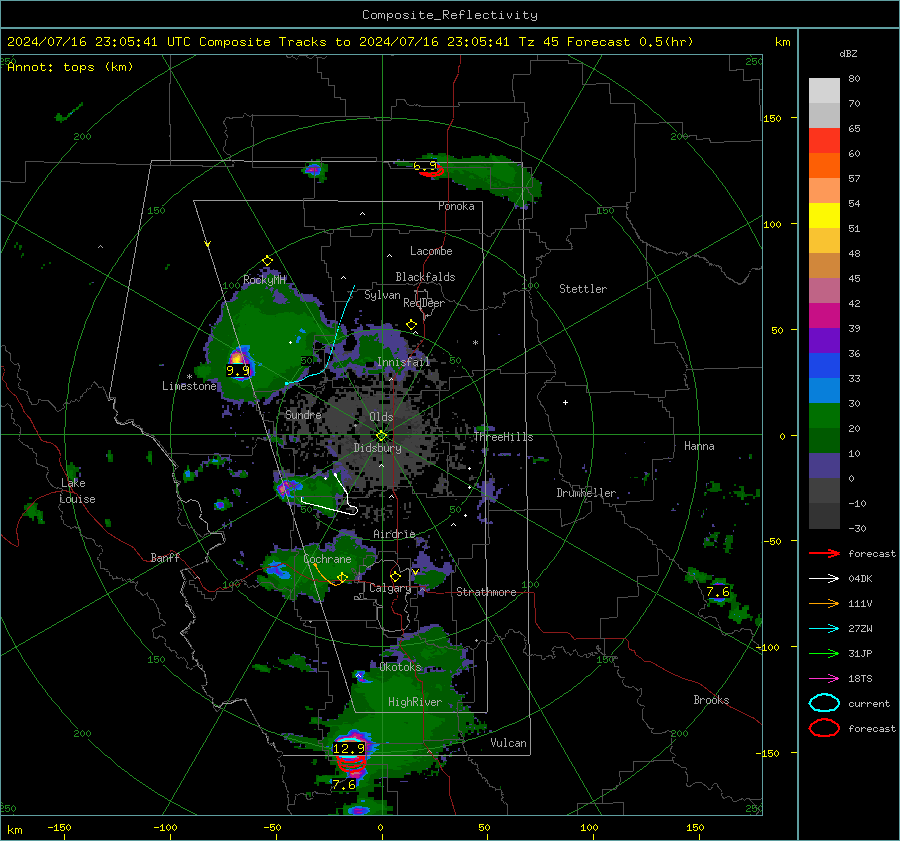Click the HighRiver label

[415, 702]
